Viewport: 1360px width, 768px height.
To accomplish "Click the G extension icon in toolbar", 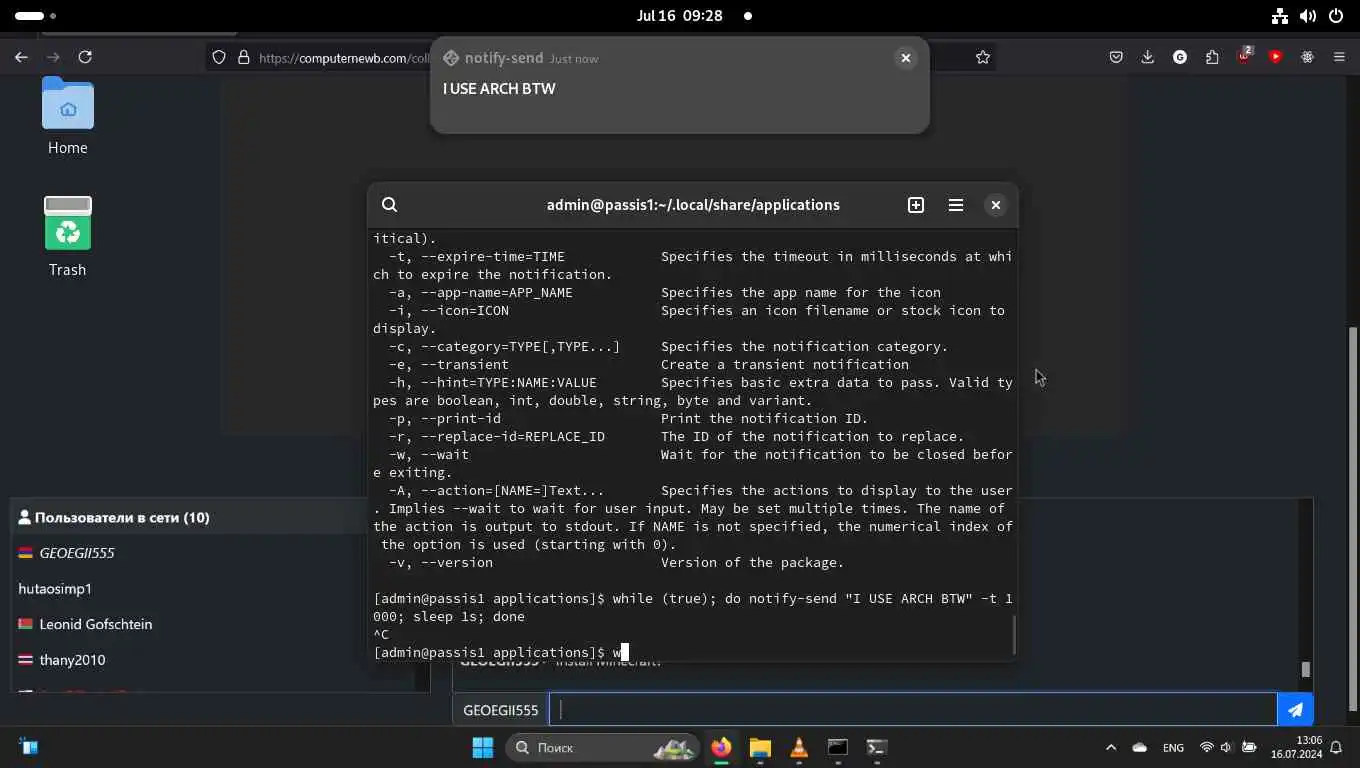I will [1180, 57].
